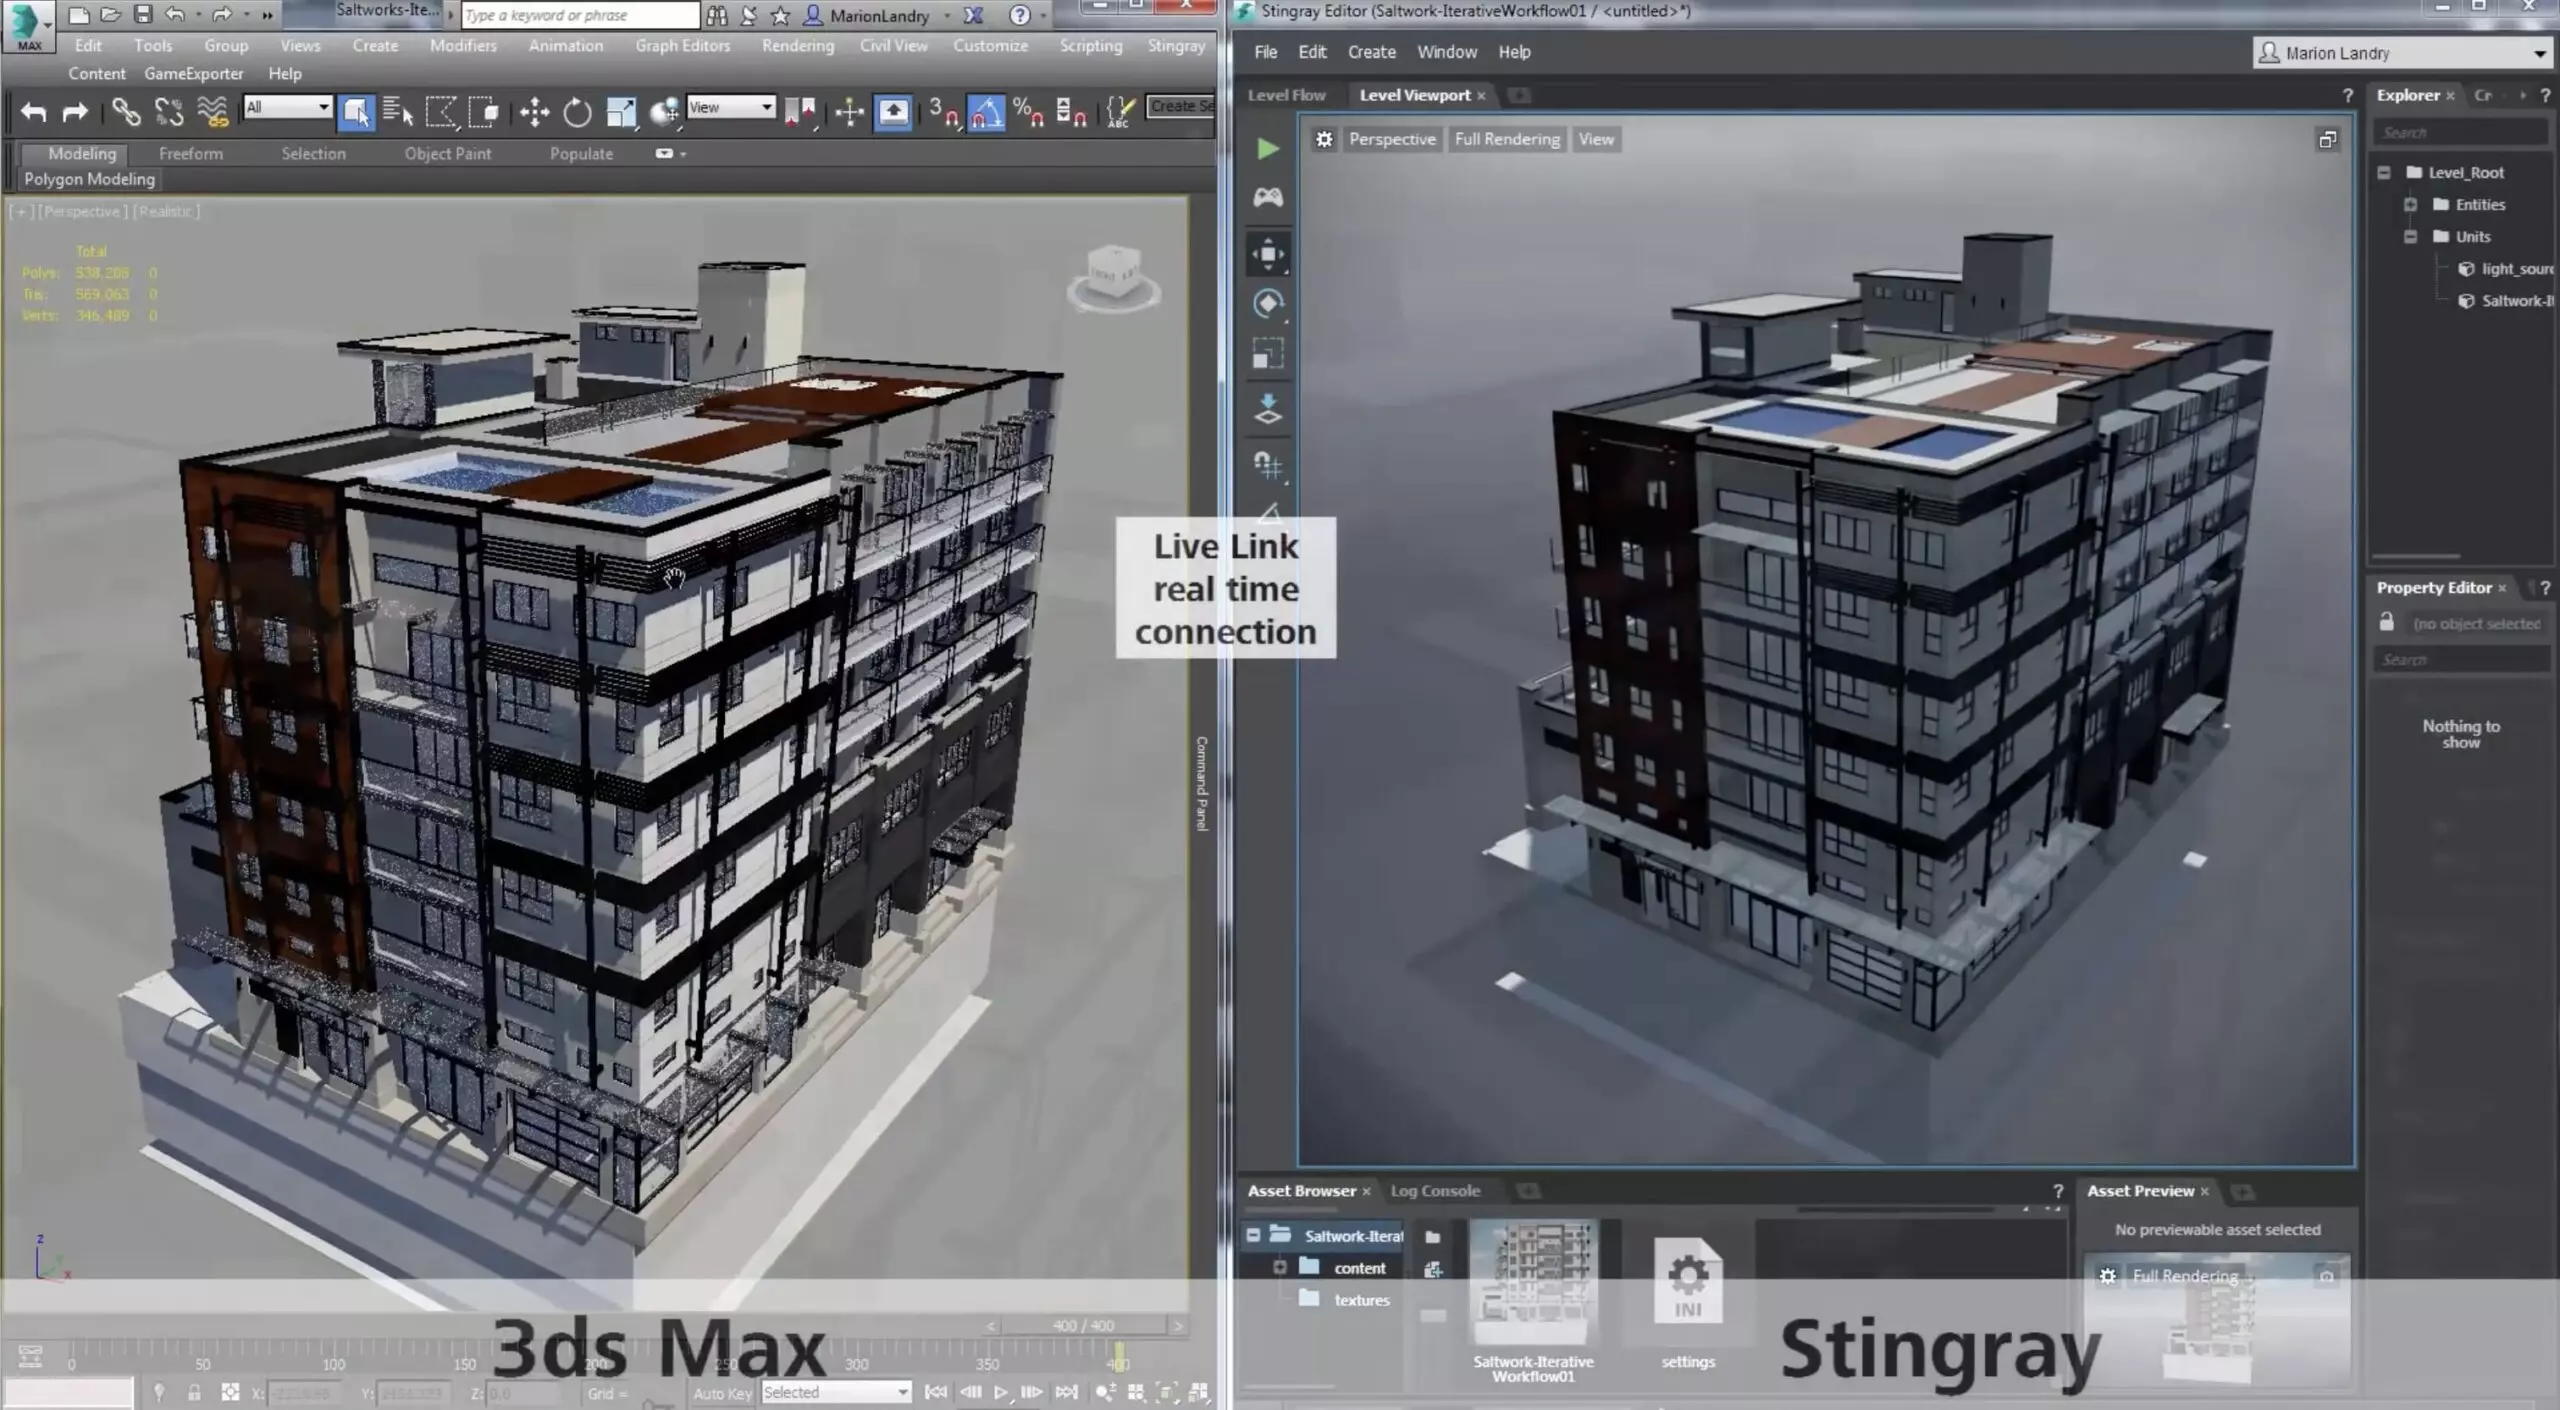Open the selection filter All dropdown
This screenshot has width=2560, height=1410.
(x=287, y=106)
